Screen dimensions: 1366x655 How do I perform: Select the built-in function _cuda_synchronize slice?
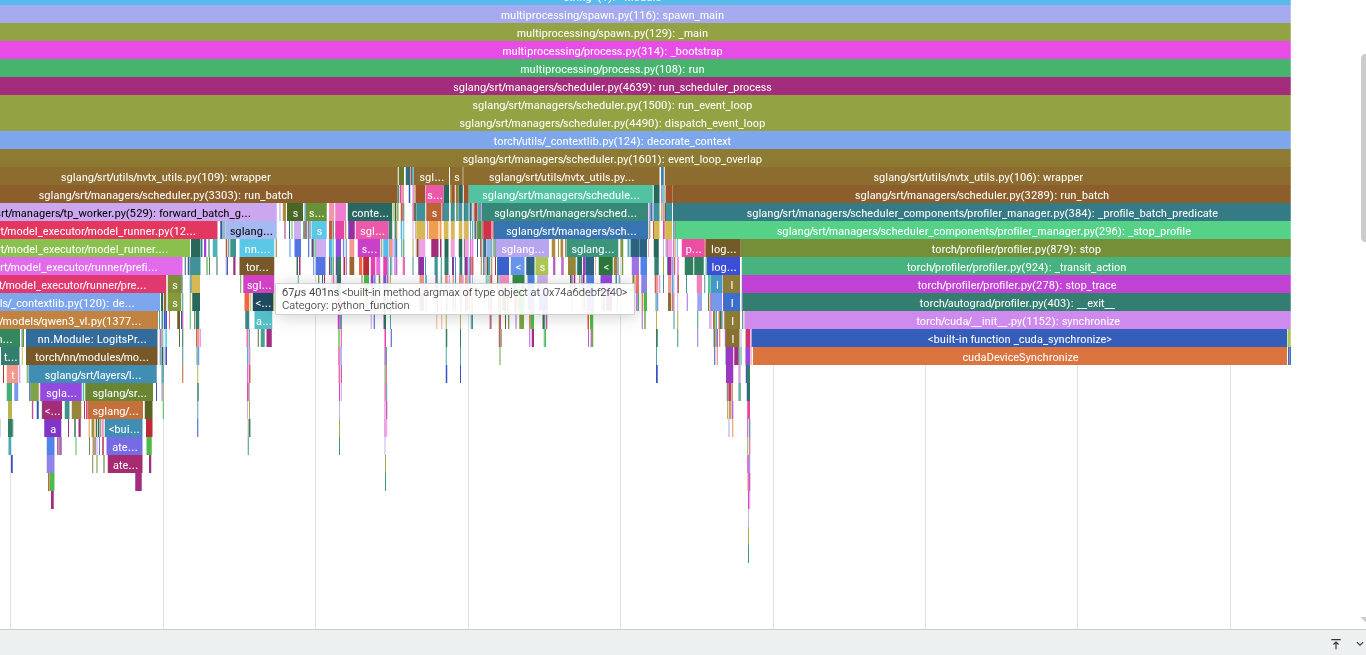[1019, 339]
